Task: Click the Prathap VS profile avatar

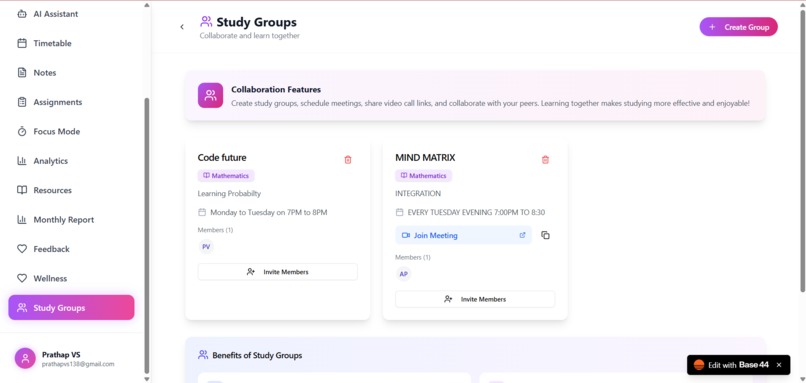Action: (25, 358)
